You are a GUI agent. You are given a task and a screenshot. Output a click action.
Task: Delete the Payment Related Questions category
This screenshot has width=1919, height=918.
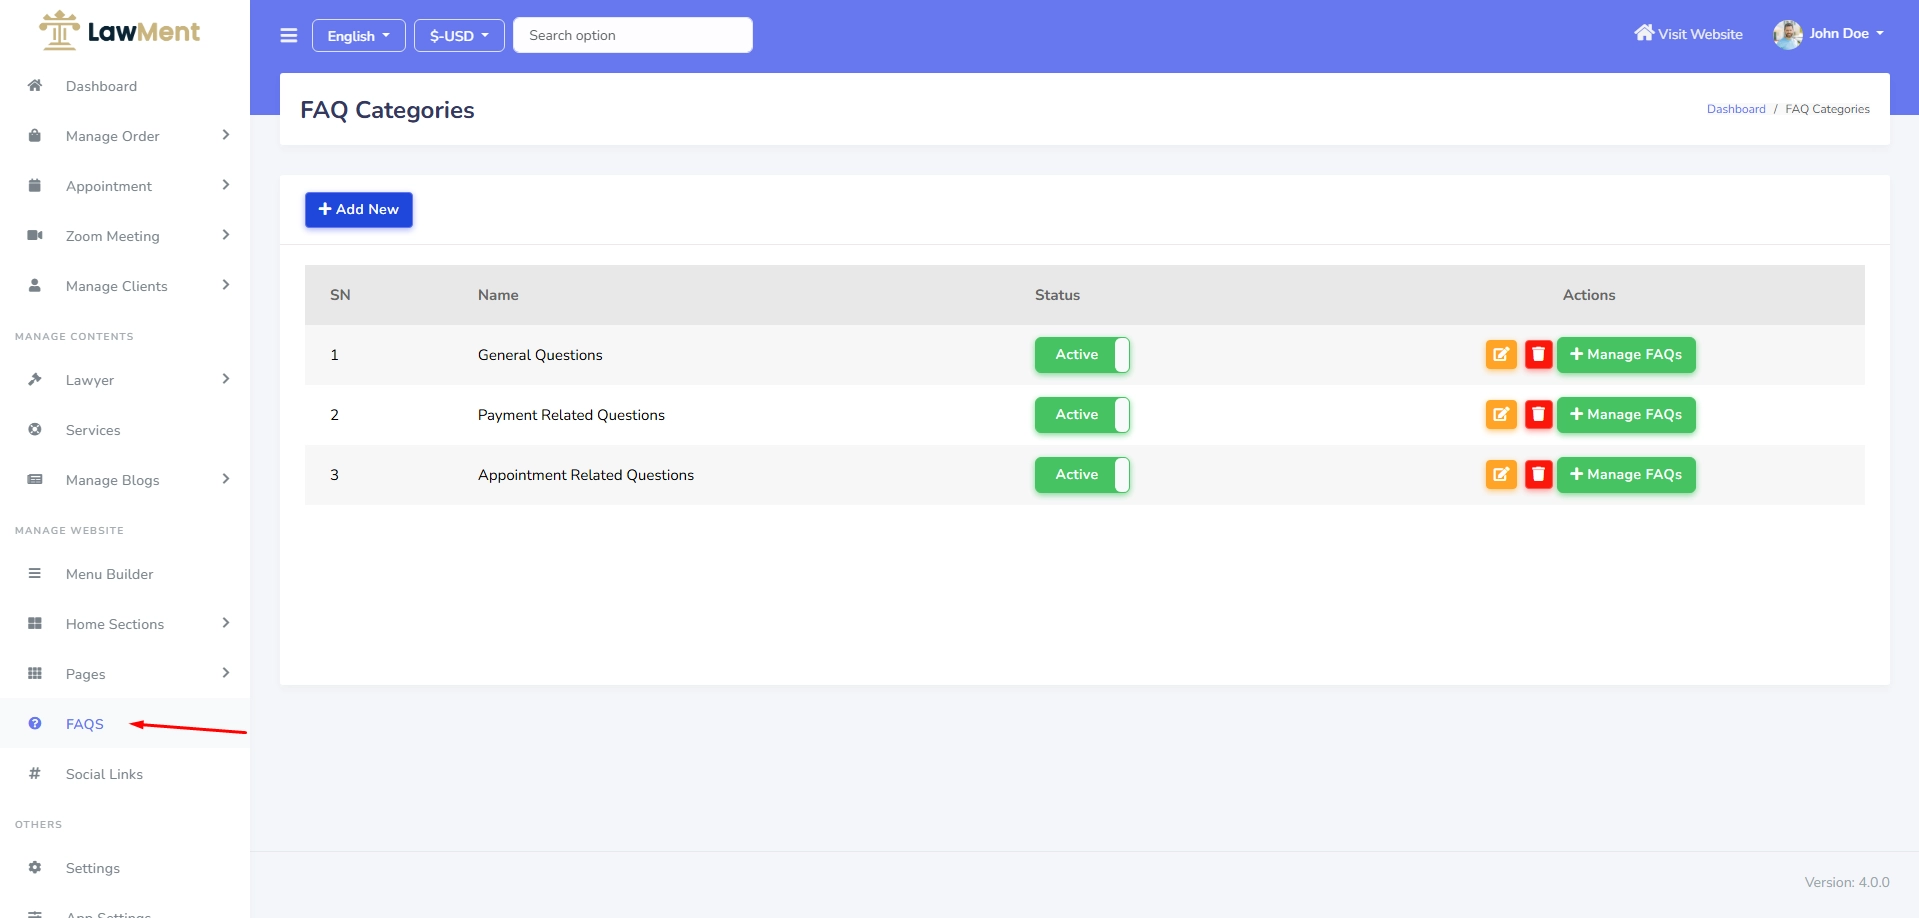click(1538, 415)
